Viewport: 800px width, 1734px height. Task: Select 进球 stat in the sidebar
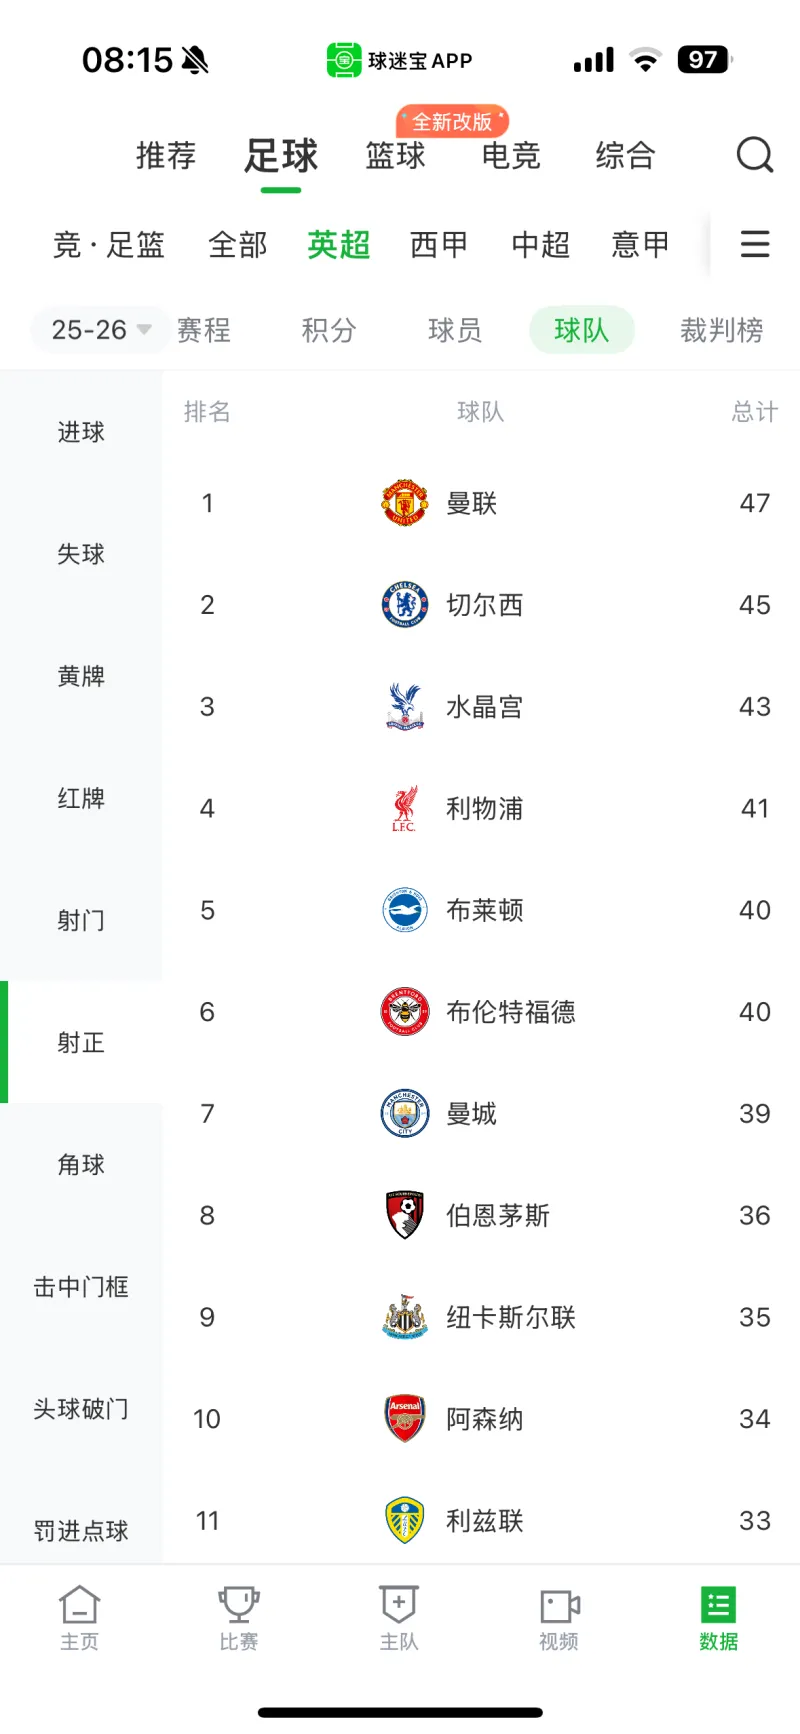[81, 432]
